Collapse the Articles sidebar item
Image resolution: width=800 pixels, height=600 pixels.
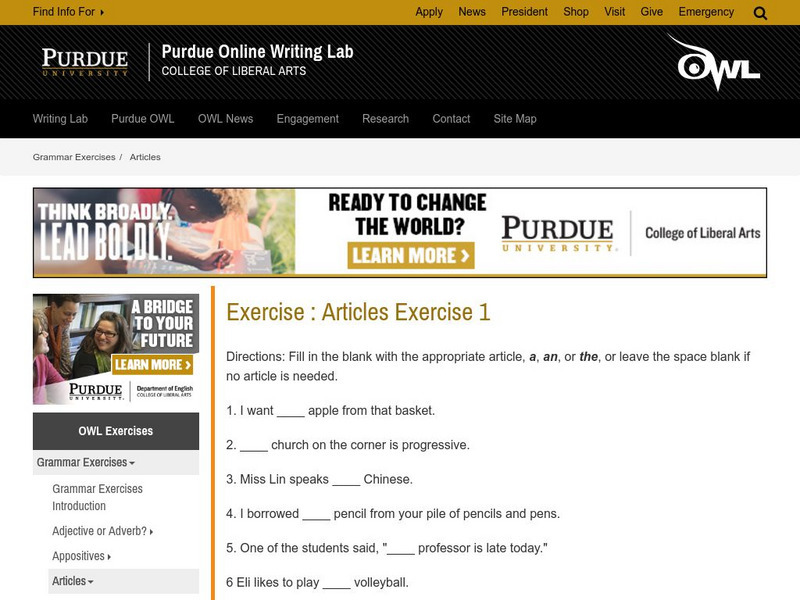point(123,581)
